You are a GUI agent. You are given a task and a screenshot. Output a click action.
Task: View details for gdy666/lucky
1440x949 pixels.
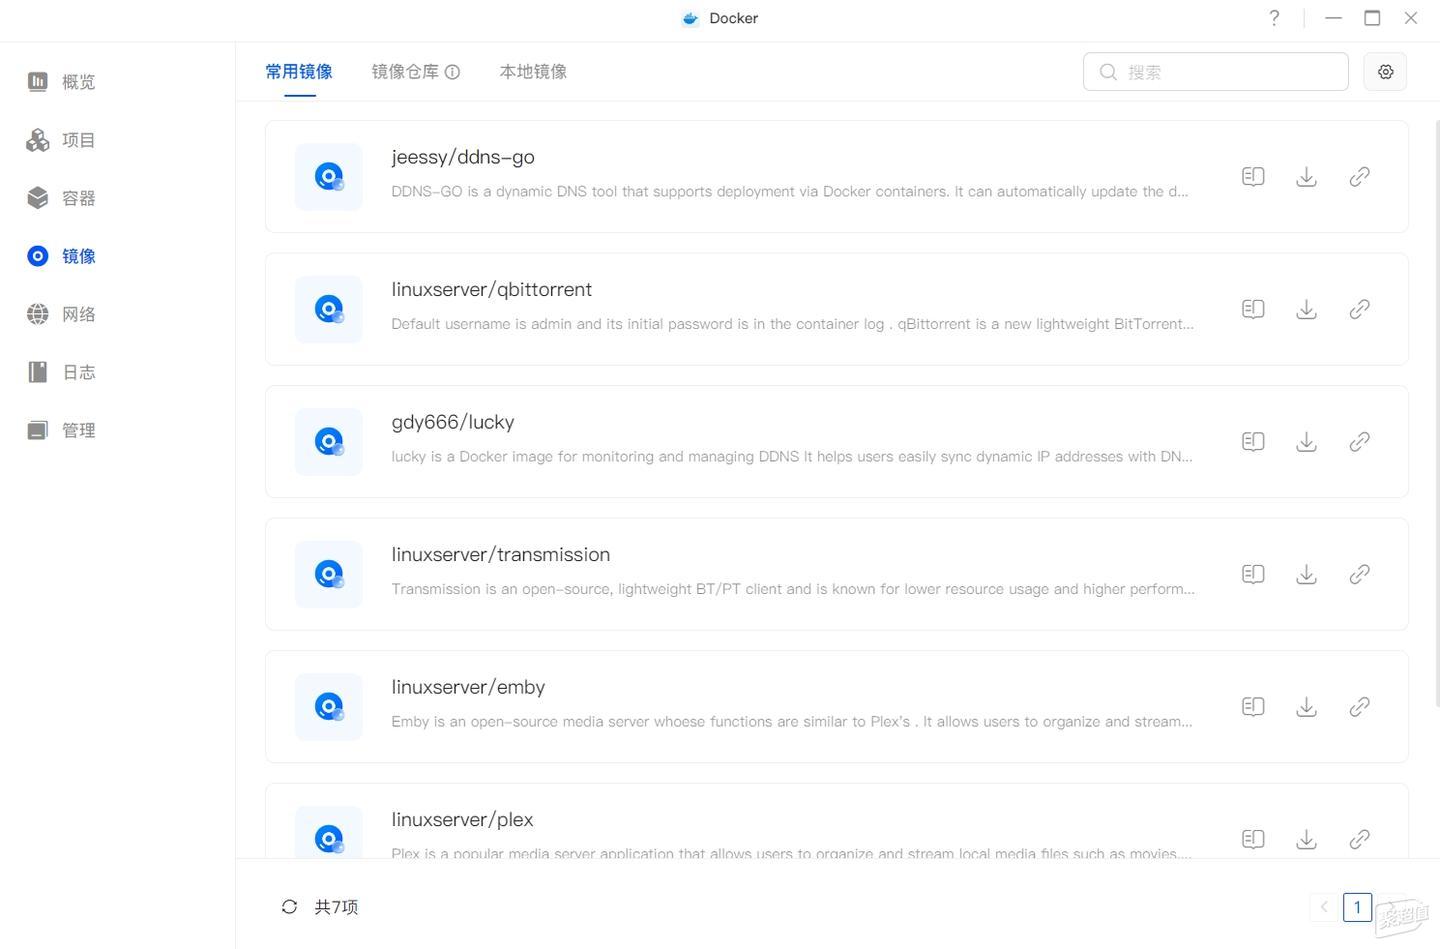(x=1253, y=442)
